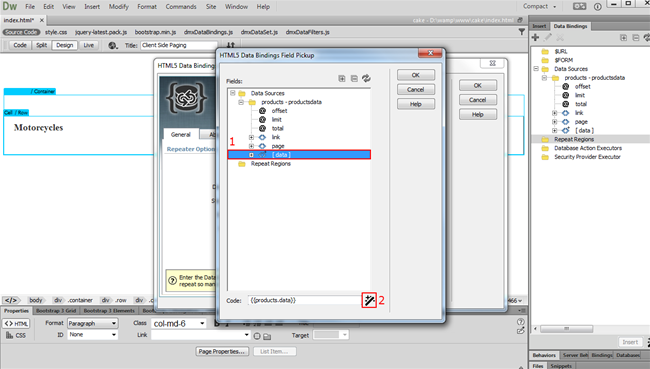Open the Site menu
650x369 pixels.
click(211, 7)
